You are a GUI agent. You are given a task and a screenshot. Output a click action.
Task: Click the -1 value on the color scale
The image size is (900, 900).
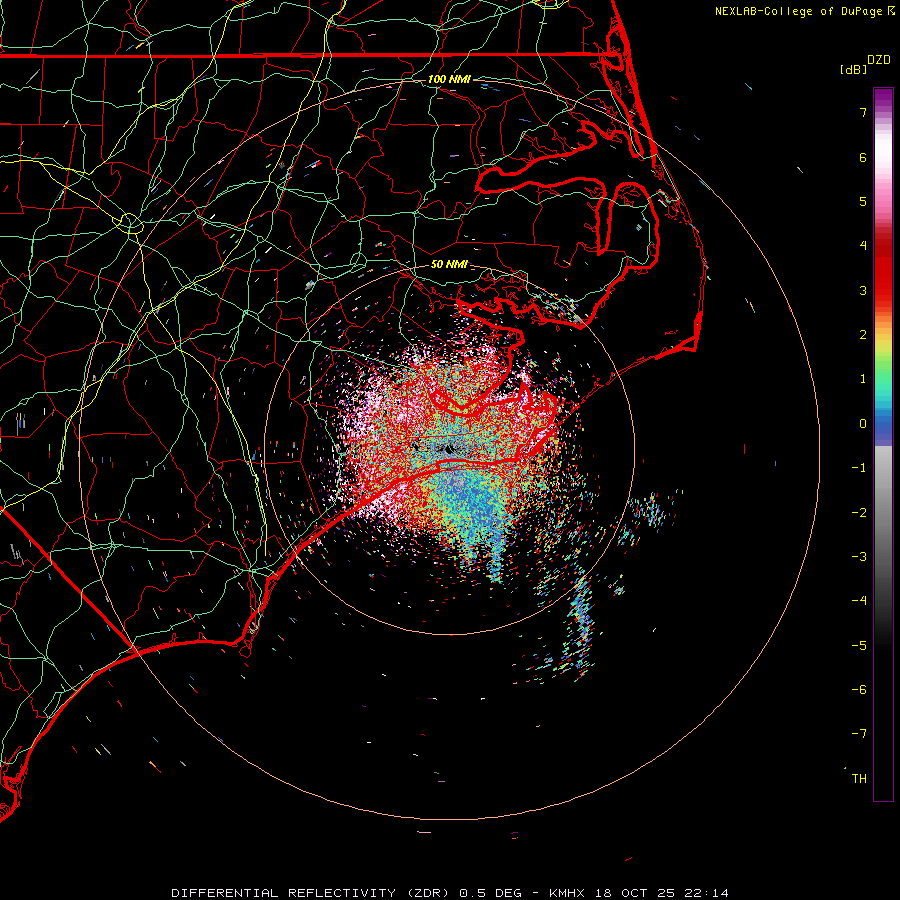pos(859,468)
